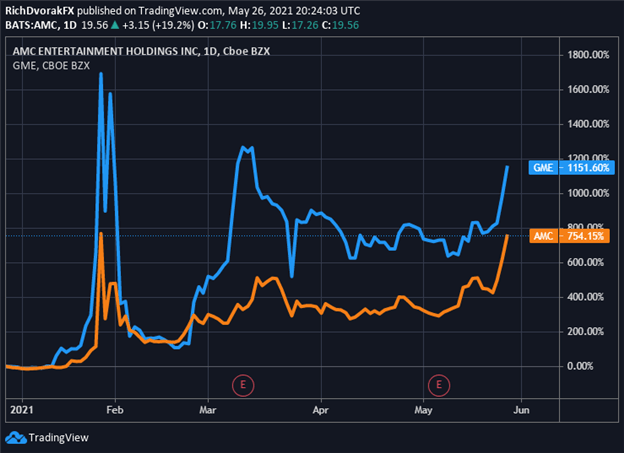Viewport: 624px width, 453px height.
Task: Click the Feb time axis label
Action: [x=115, y=410]
